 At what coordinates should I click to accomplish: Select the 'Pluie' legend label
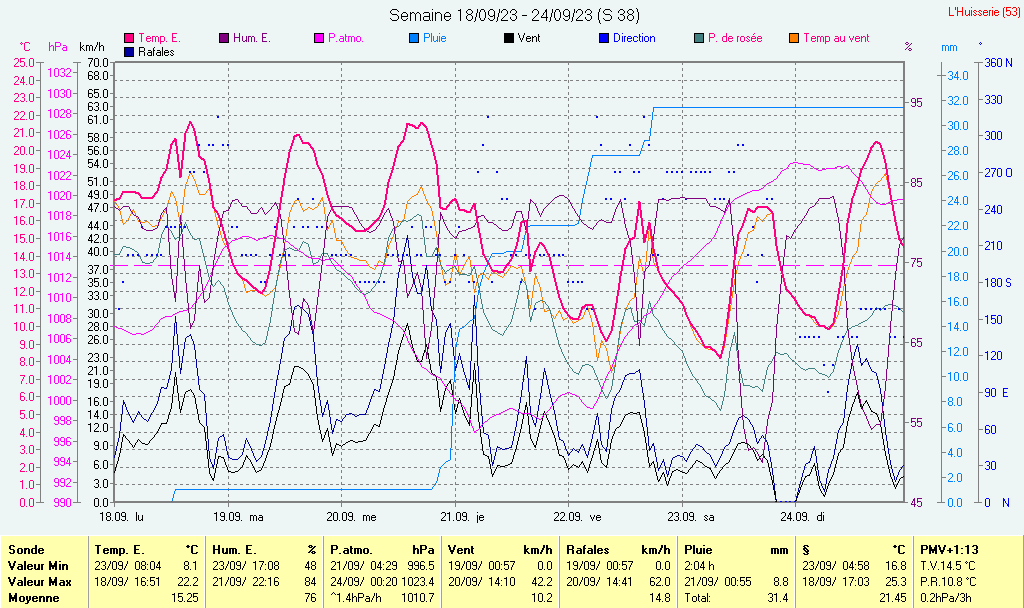click(x=435, y=39)
